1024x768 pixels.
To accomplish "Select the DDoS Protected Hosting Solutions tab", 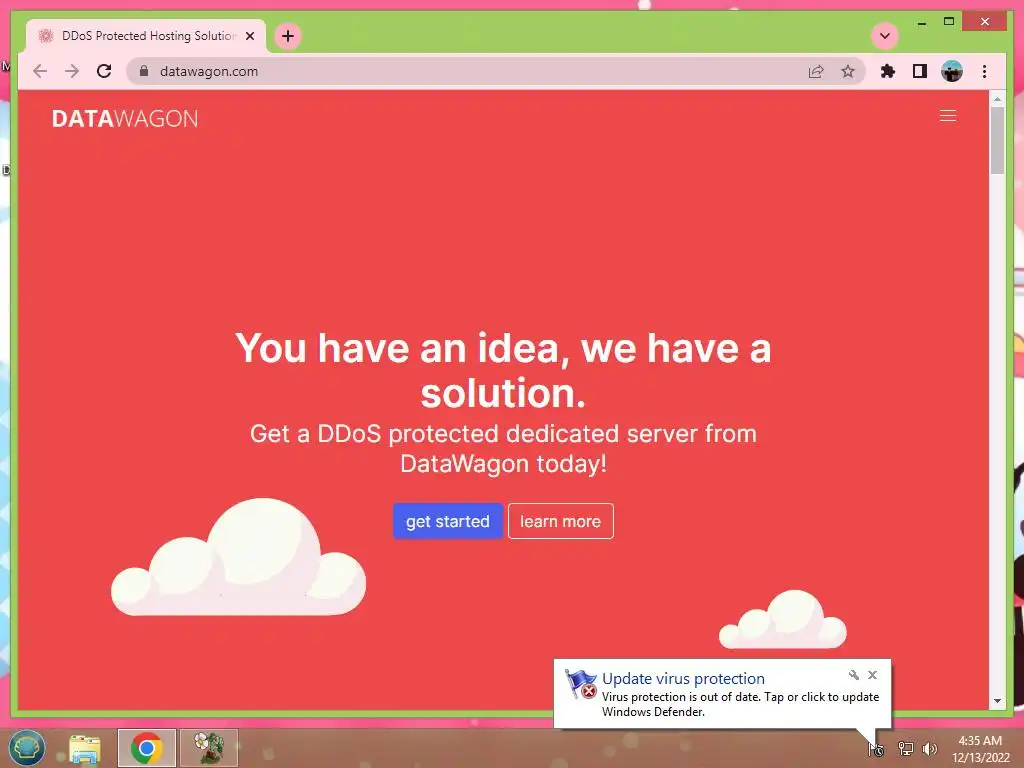I will (146, 36).
